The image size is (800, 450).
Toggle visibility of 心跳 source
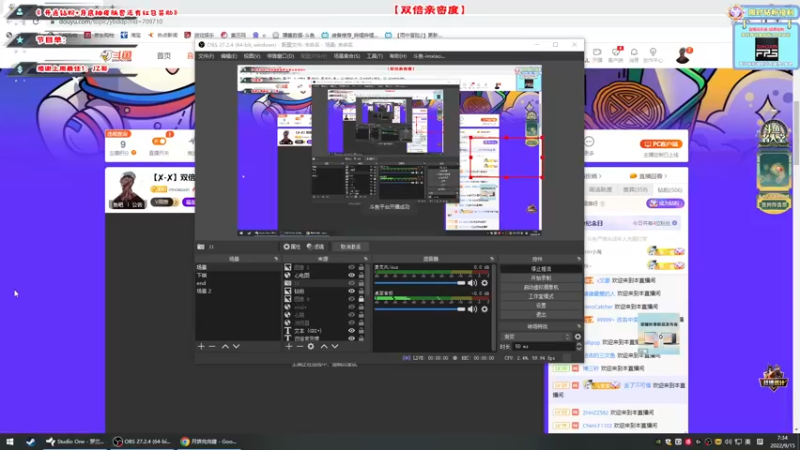[351, 315]
